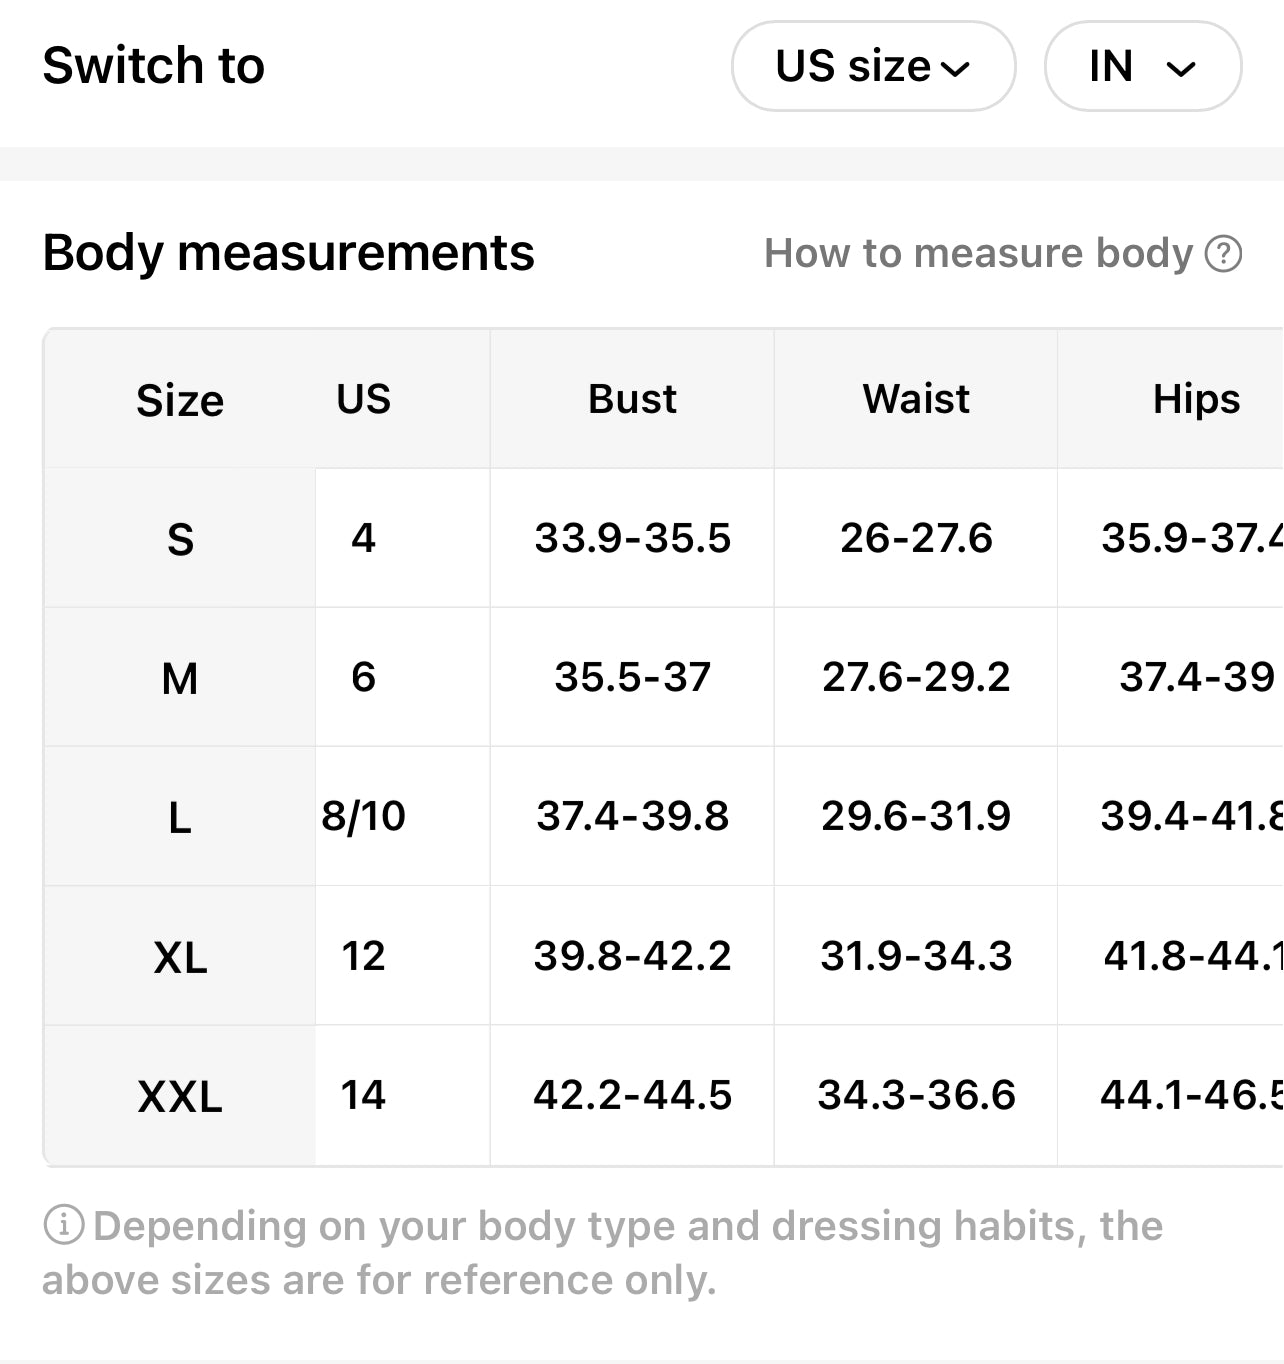Screen dimensions: 1284x1364
Task: Select the S size row
Action: (180, 539)
